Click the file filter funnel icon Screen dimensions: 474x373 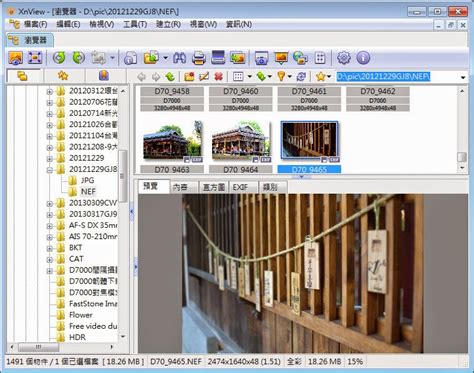[281, 77]
